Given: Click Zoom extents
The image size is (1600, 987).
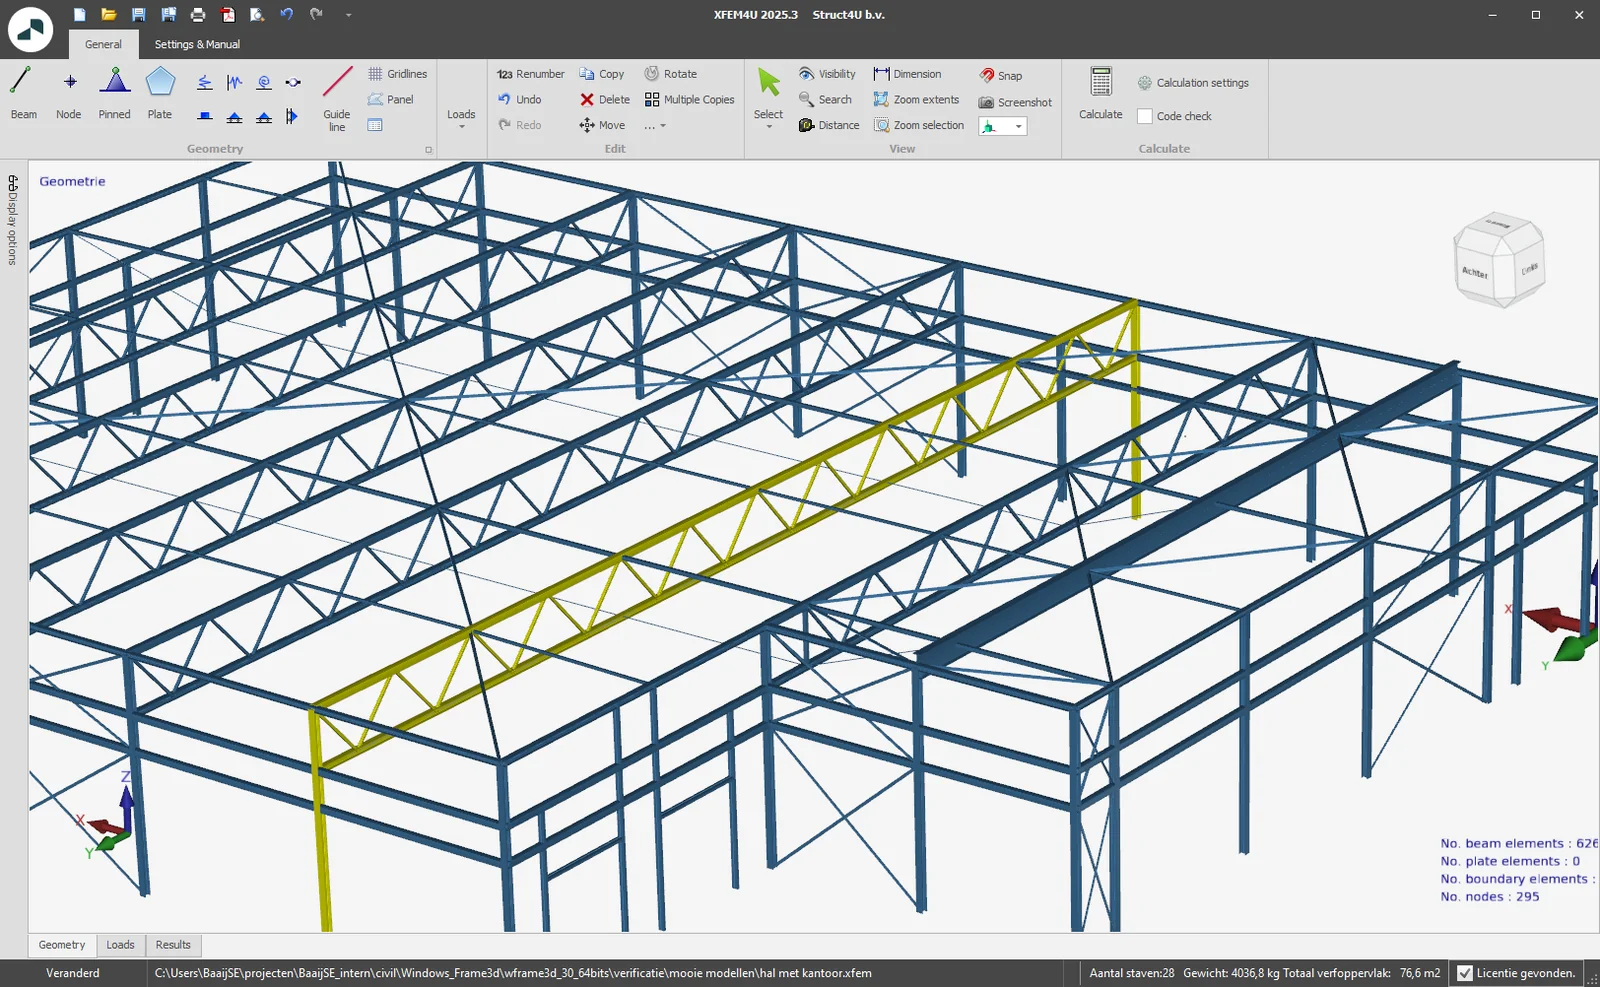Looking at the screenshot, I should tap(916, 100).
